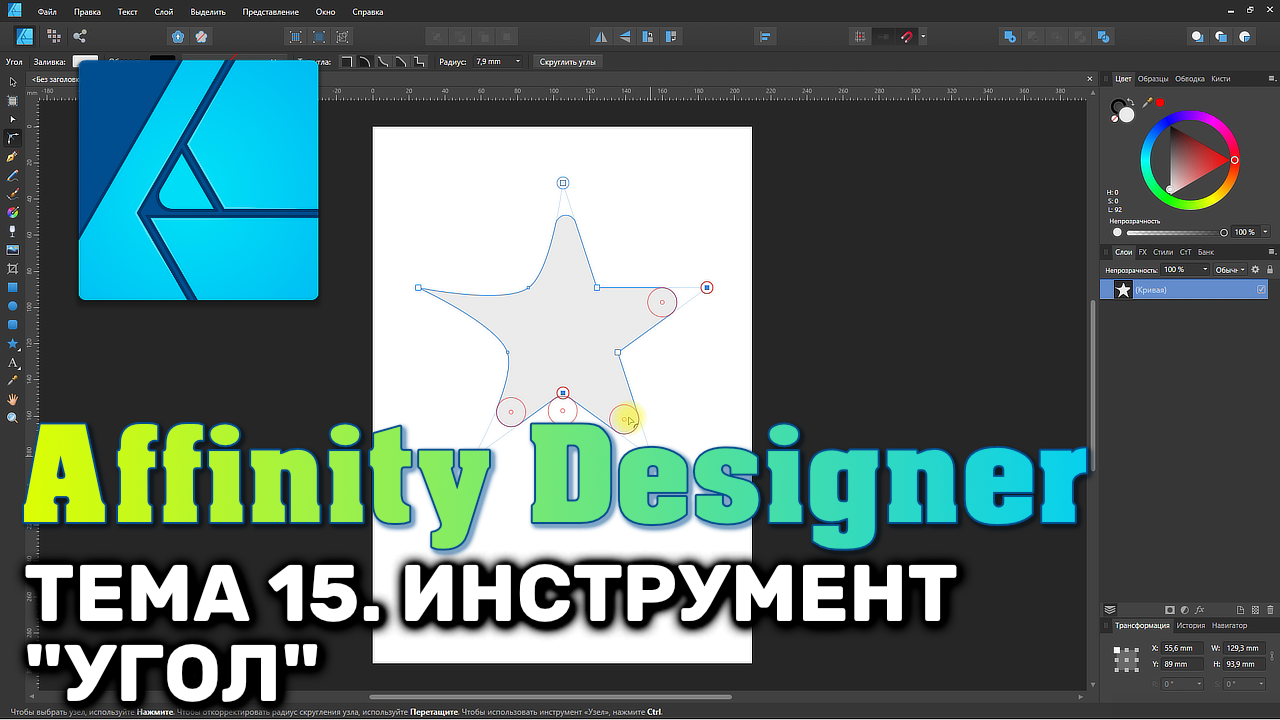Select the Rounded Rectangle tool
Viewport: 1280px width, 720px height.
13,325
